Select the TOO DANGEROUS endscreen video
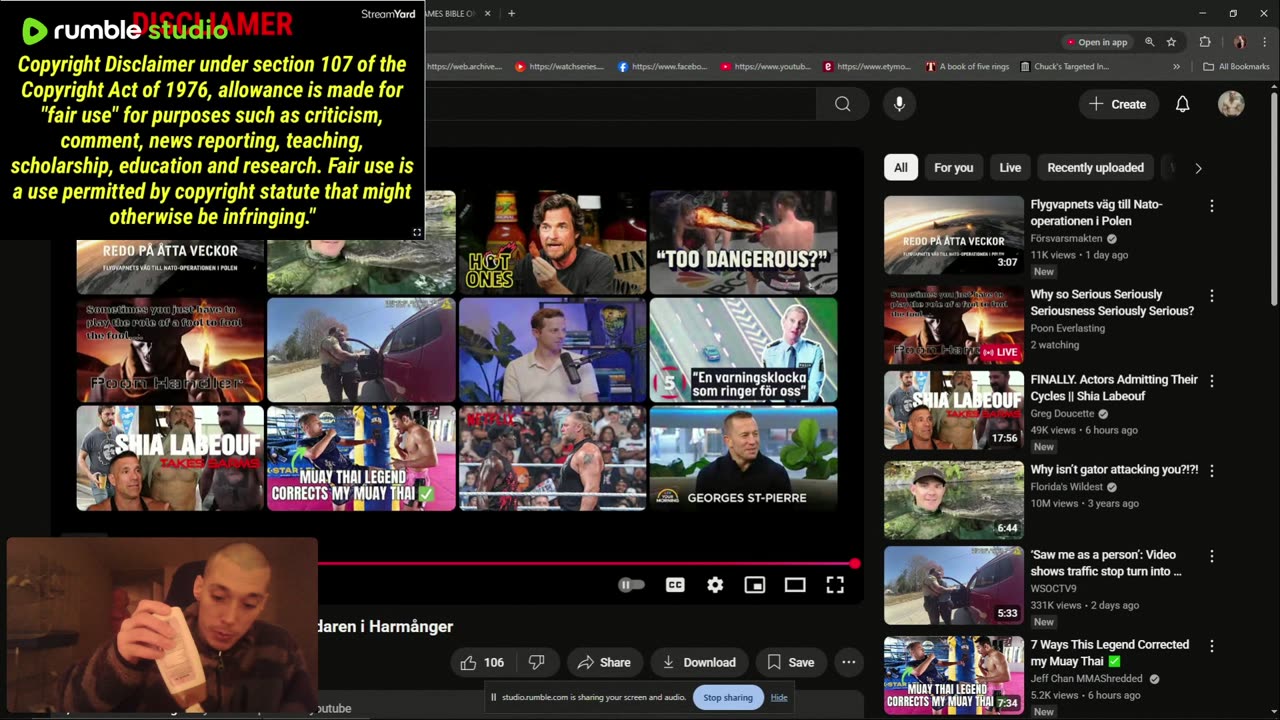 point(743,242)
